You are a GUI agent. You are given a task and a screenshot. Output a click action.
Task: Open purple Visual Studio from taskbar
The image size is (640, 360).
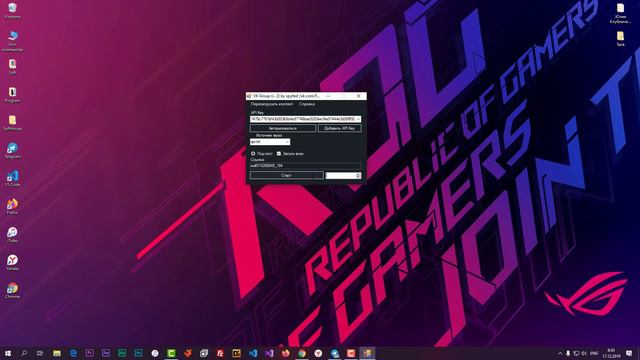point(269,353)
